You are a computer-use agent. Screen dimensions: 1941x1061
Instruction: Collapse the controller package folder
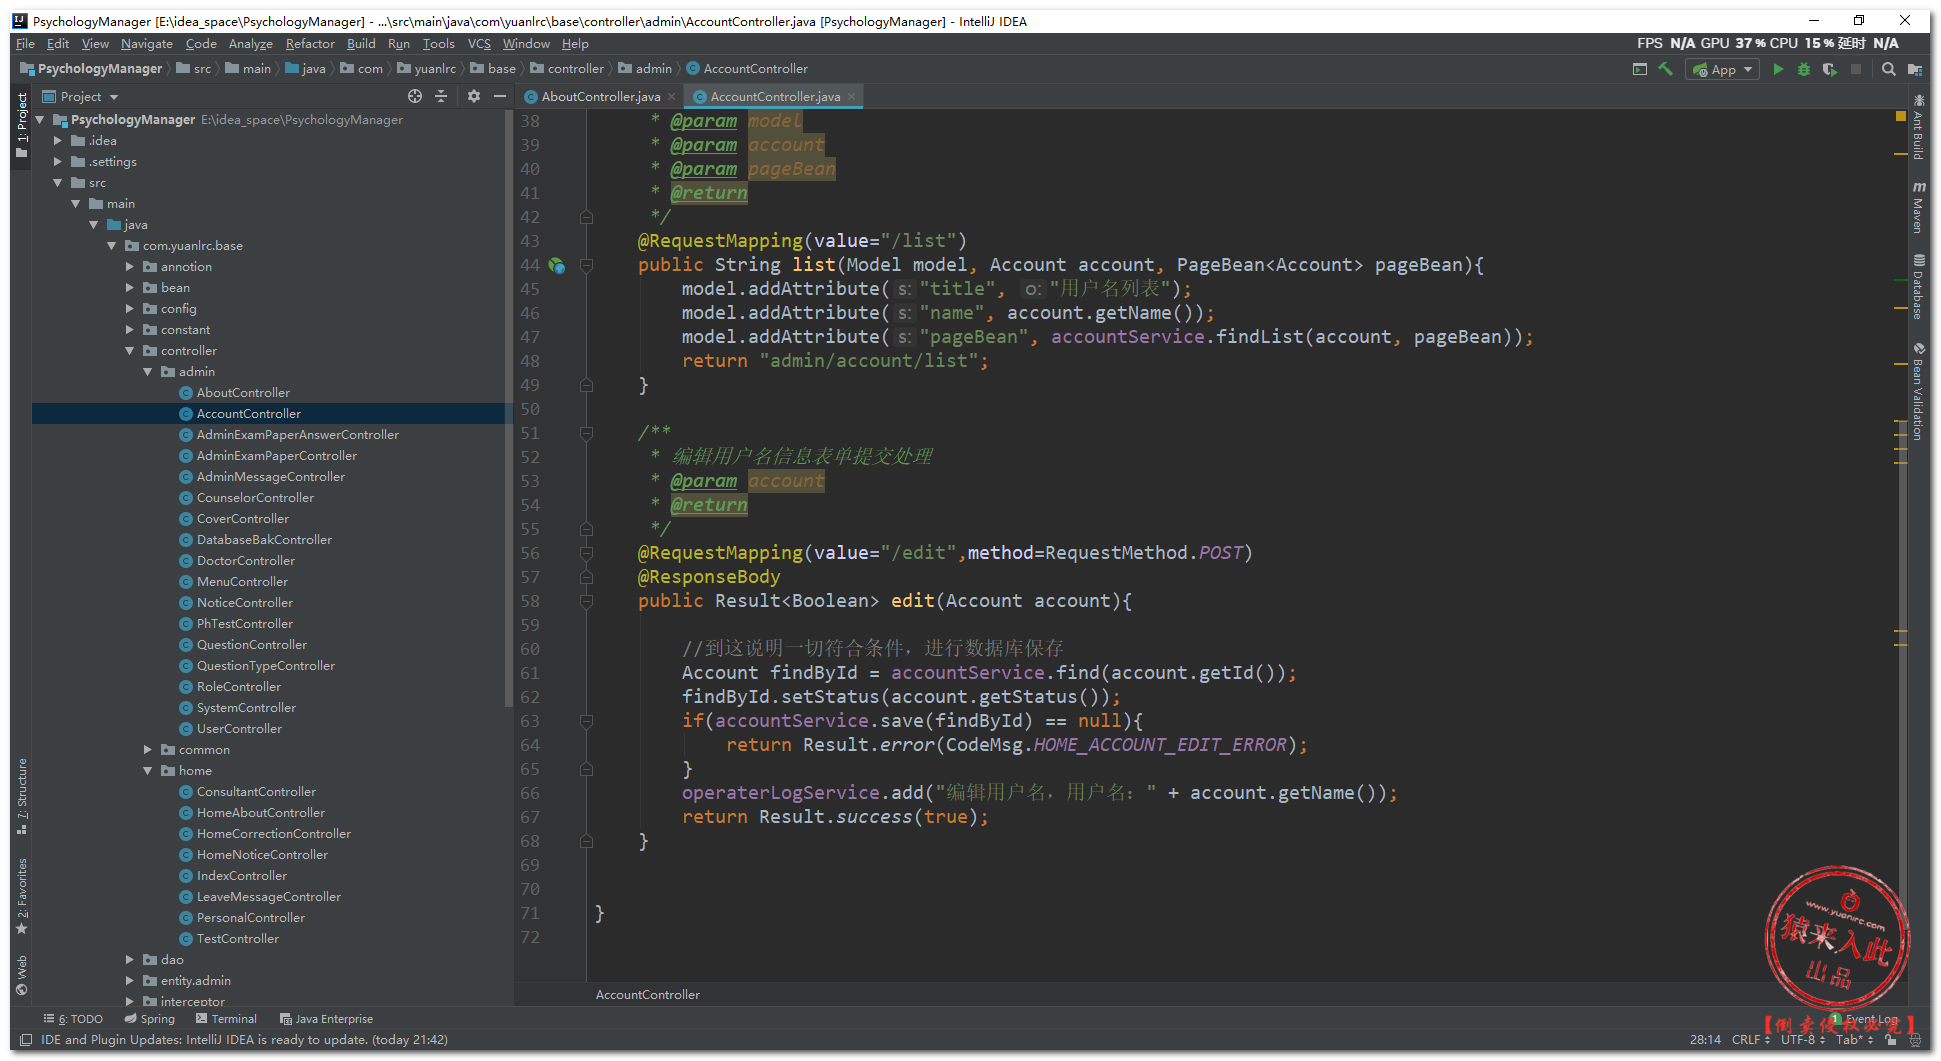[130, 351]
